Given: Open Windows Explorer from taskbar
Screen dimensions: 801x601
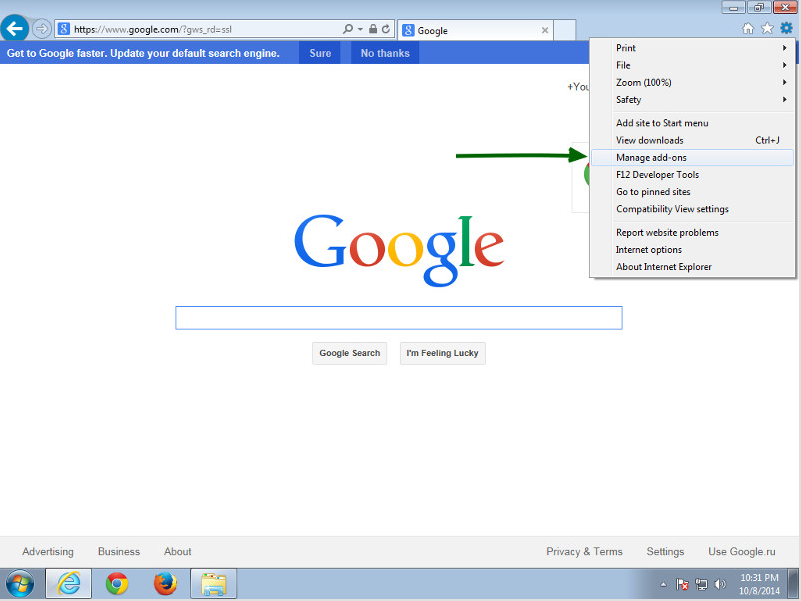Looking at the screenshot, I should point(213,583).
